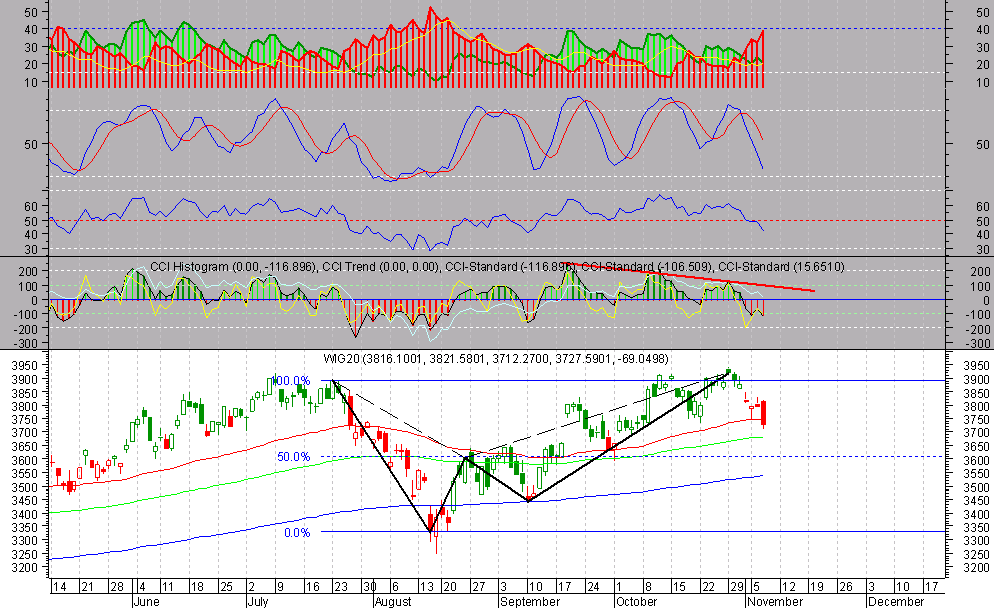The height and width of the screenshot is (608, 994).
Task: Click date label 12 on time axis
Action: (x=788, y=586)
